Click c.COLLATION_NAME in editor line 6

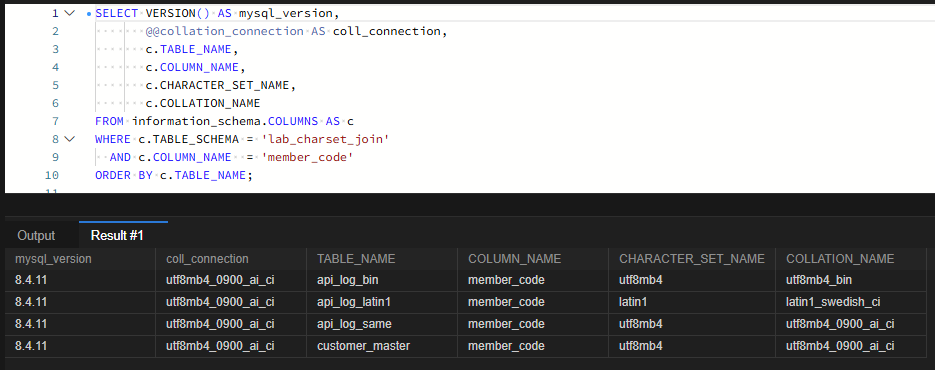coord(203,103)
